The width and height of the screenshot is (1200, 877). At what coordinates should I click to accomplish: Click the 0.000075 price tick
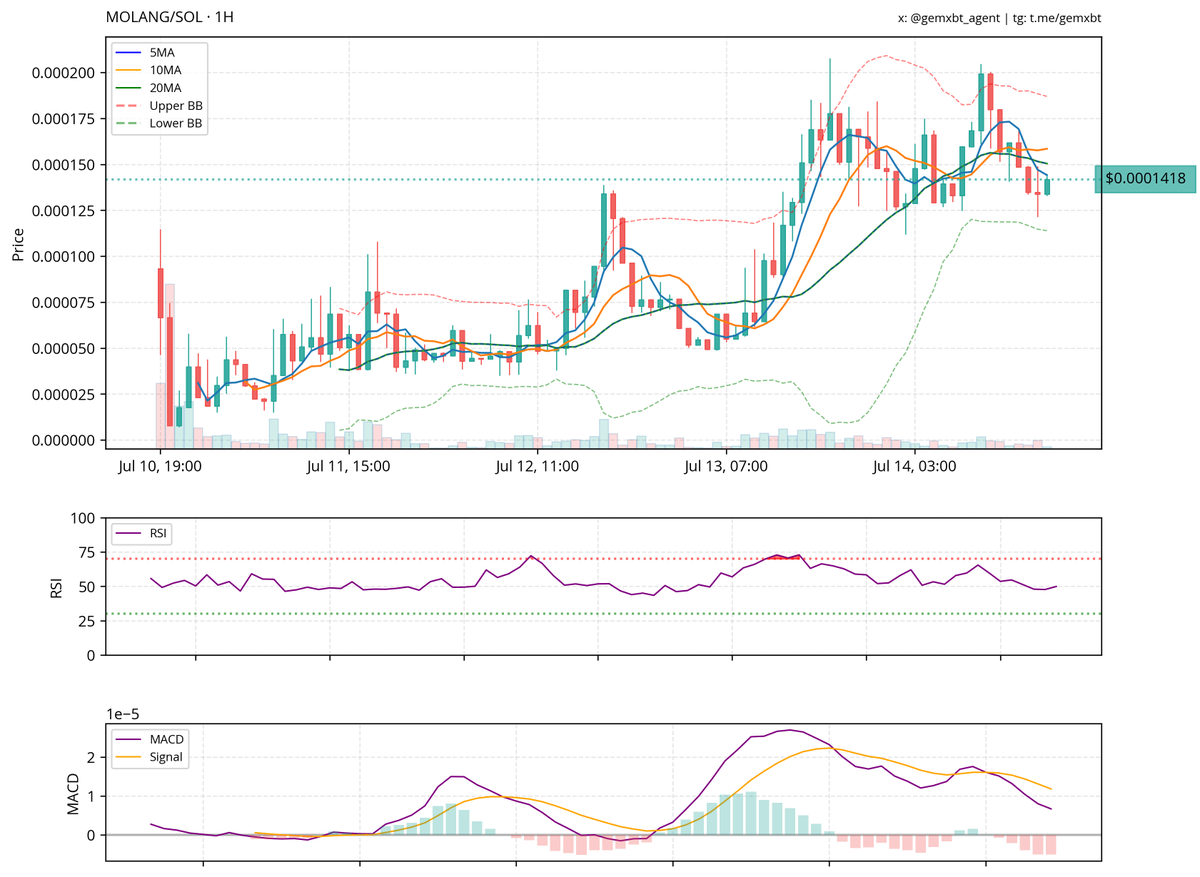[63, 303]
